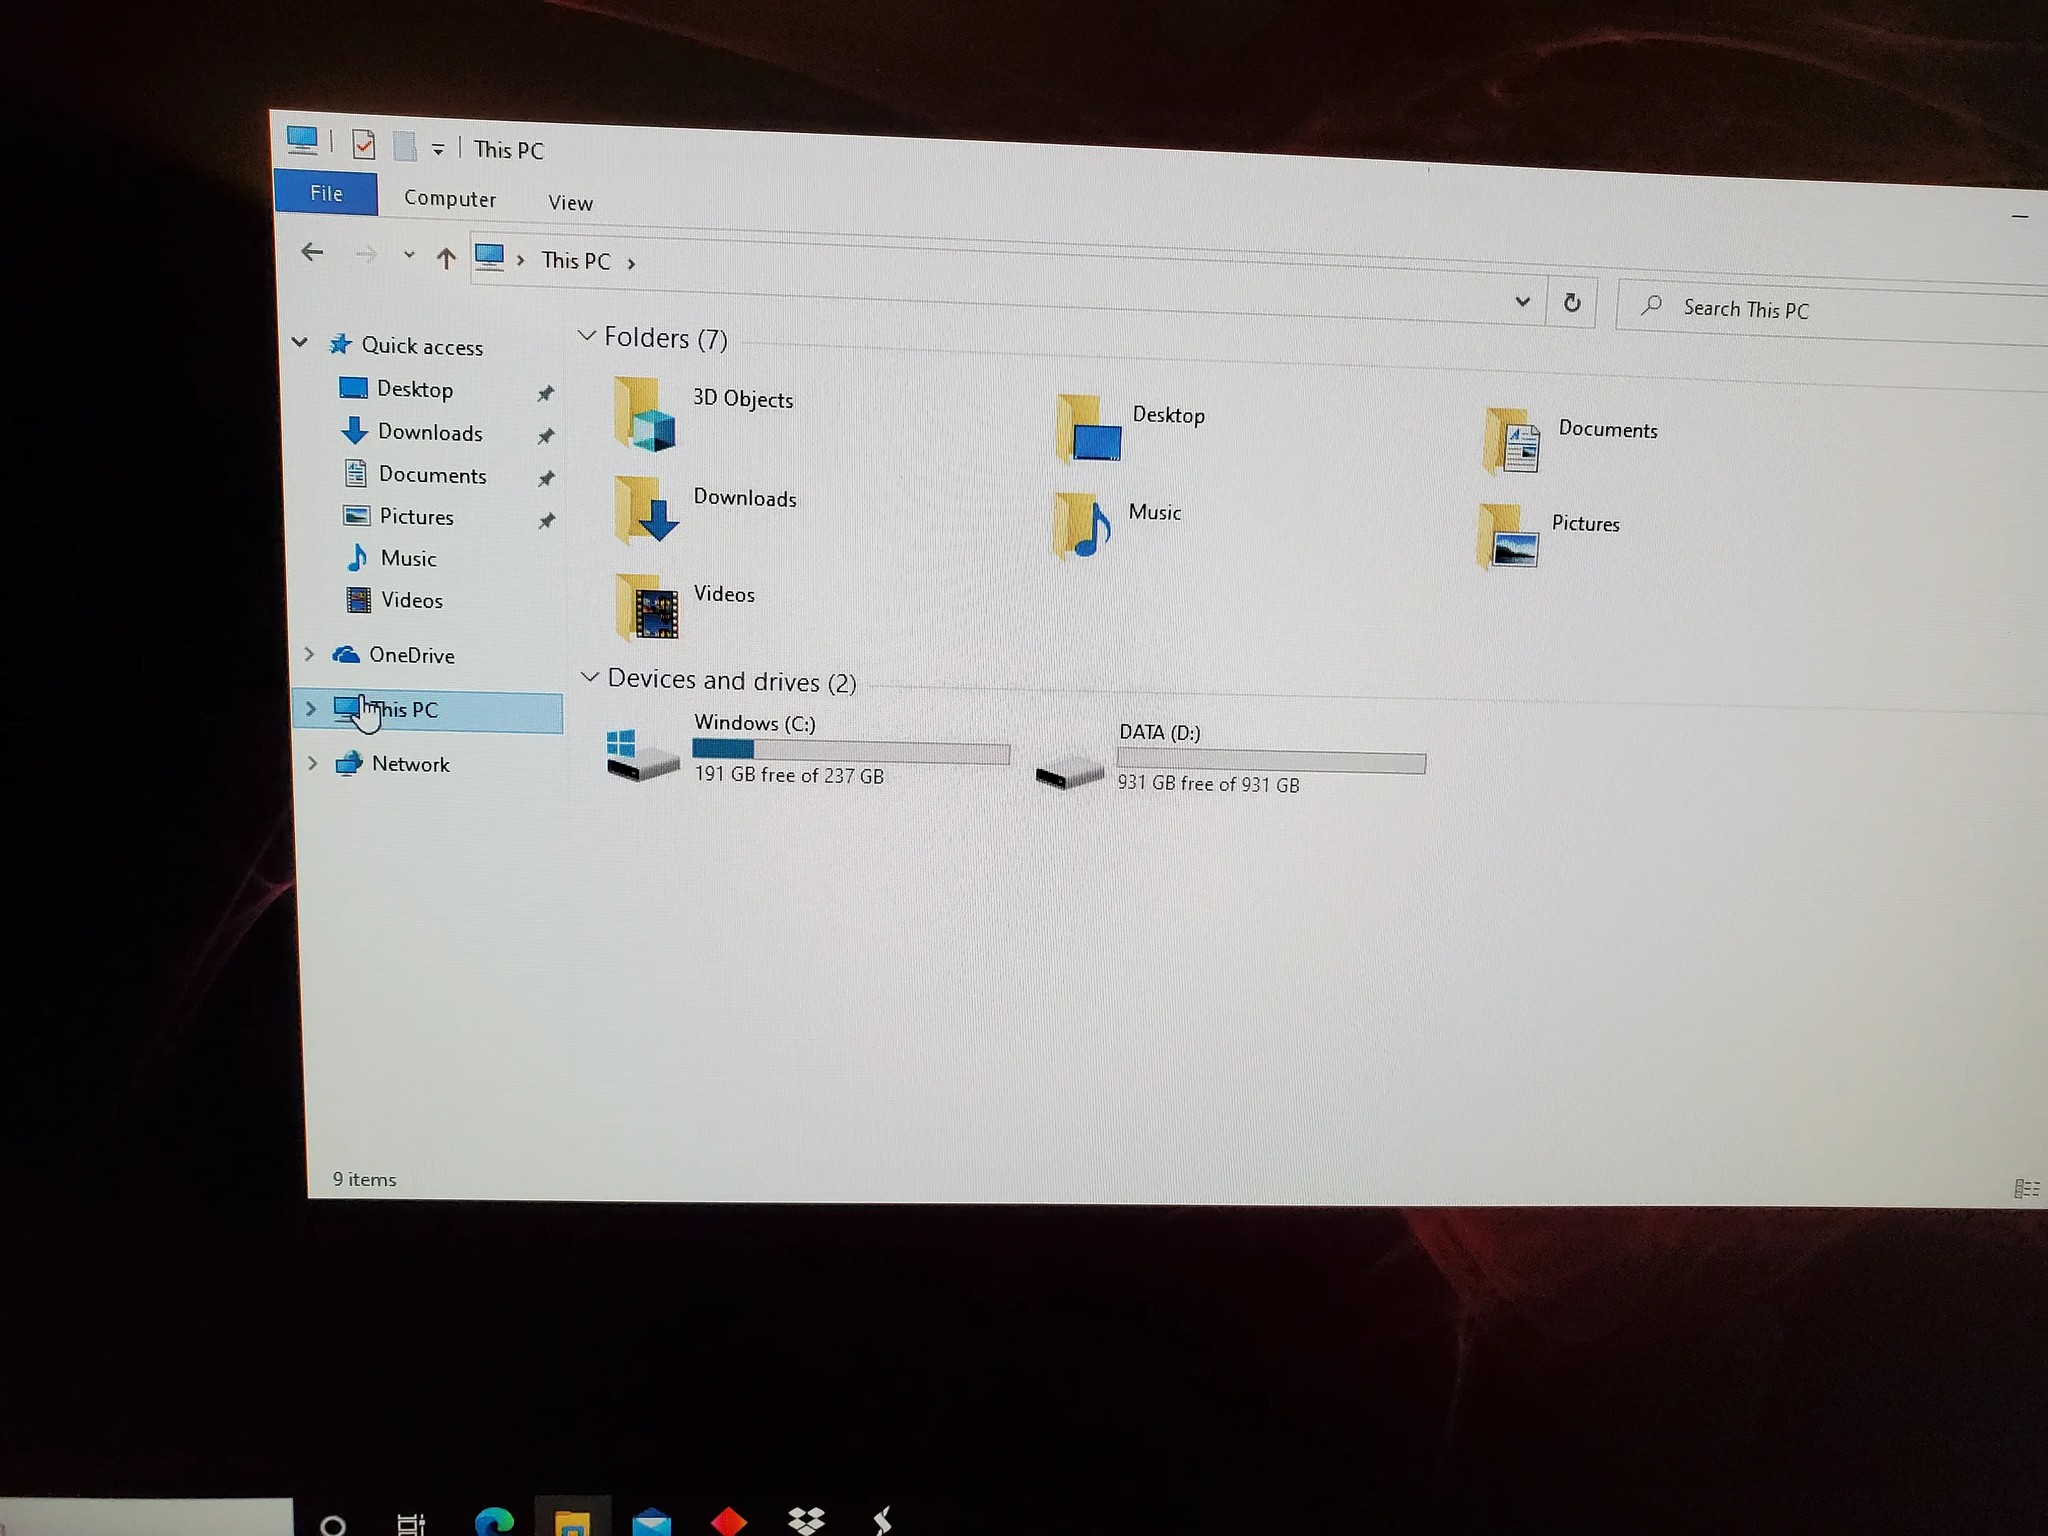Switch to the Computer ribbon tab
The image size is (2048, 1536).
coord(450,198)
